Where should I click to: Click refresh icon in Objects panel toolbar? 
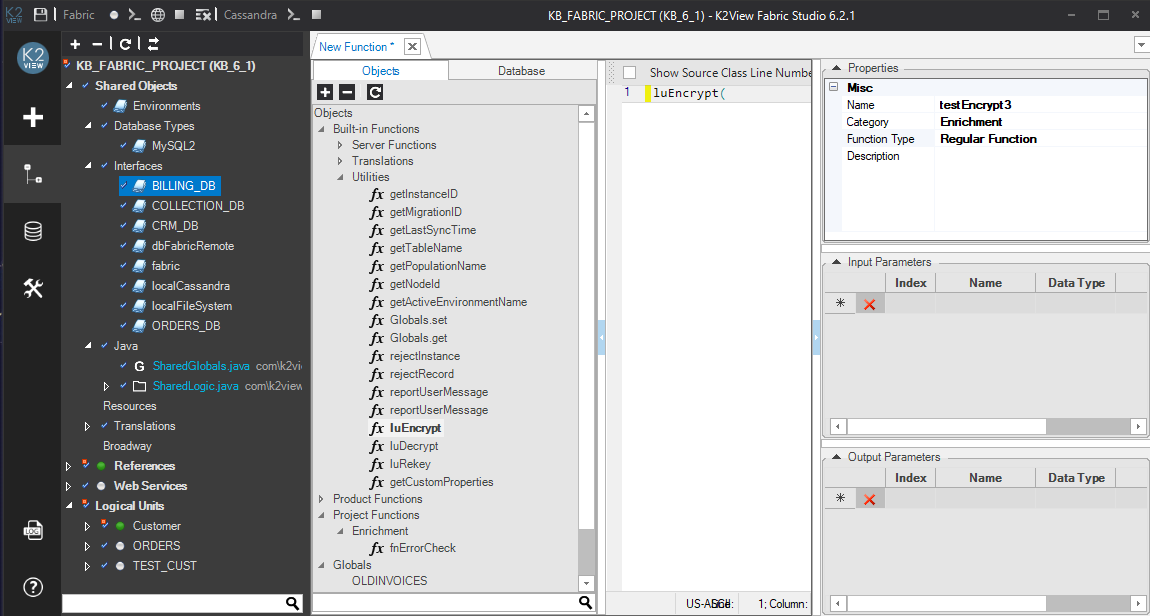(375, 92)
